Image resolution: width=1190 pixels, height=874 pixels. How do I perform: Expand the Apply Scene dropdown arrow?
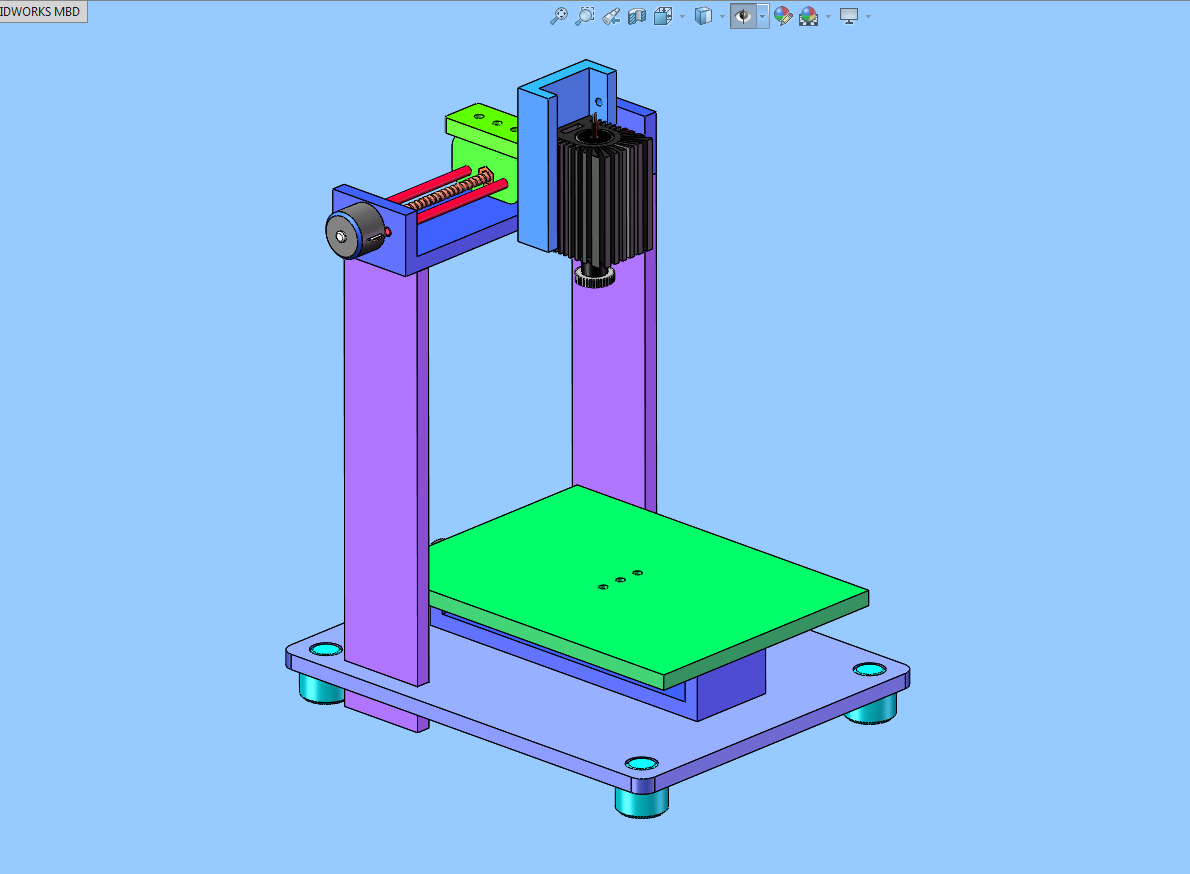828,16
